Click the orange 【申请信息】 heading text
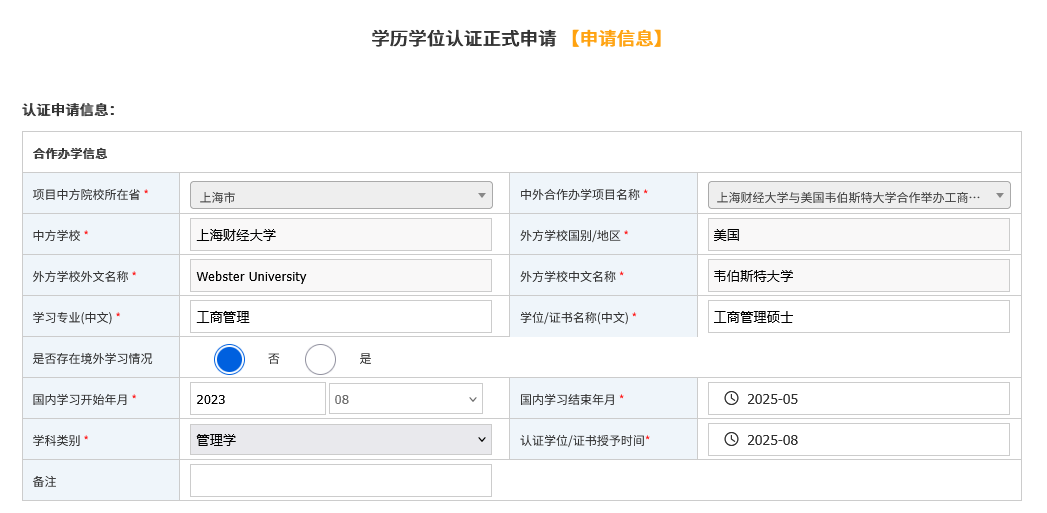1047x513 pixels. click(x=615, y=39)
